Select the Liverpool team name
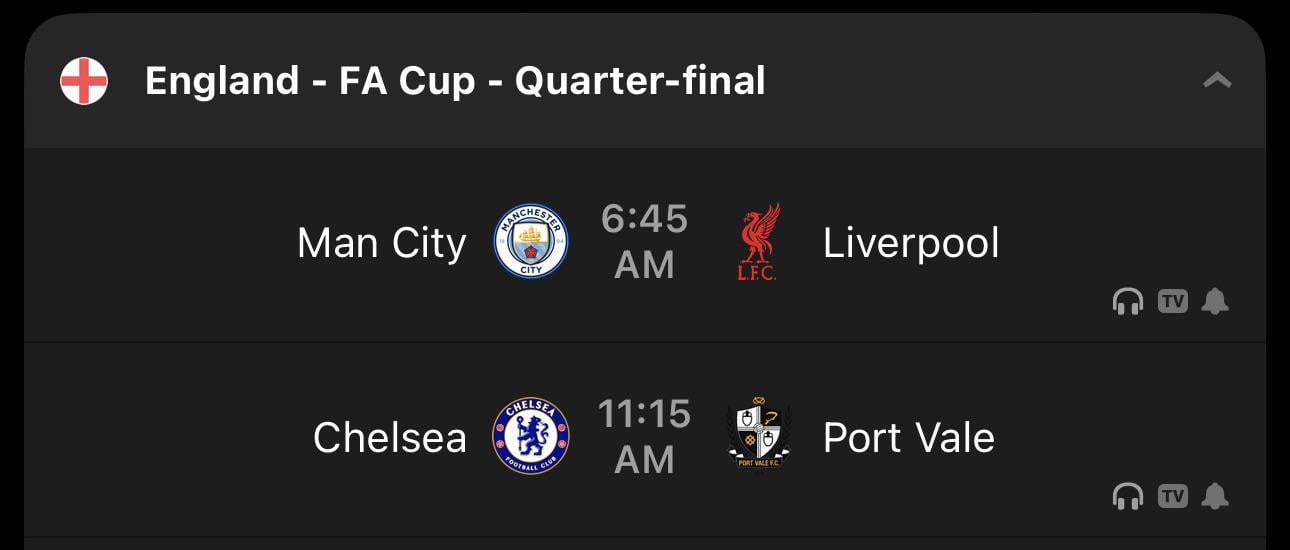The width and height of the screenshot is (1290, 550). pyautogui.click(x=911, y=243)
